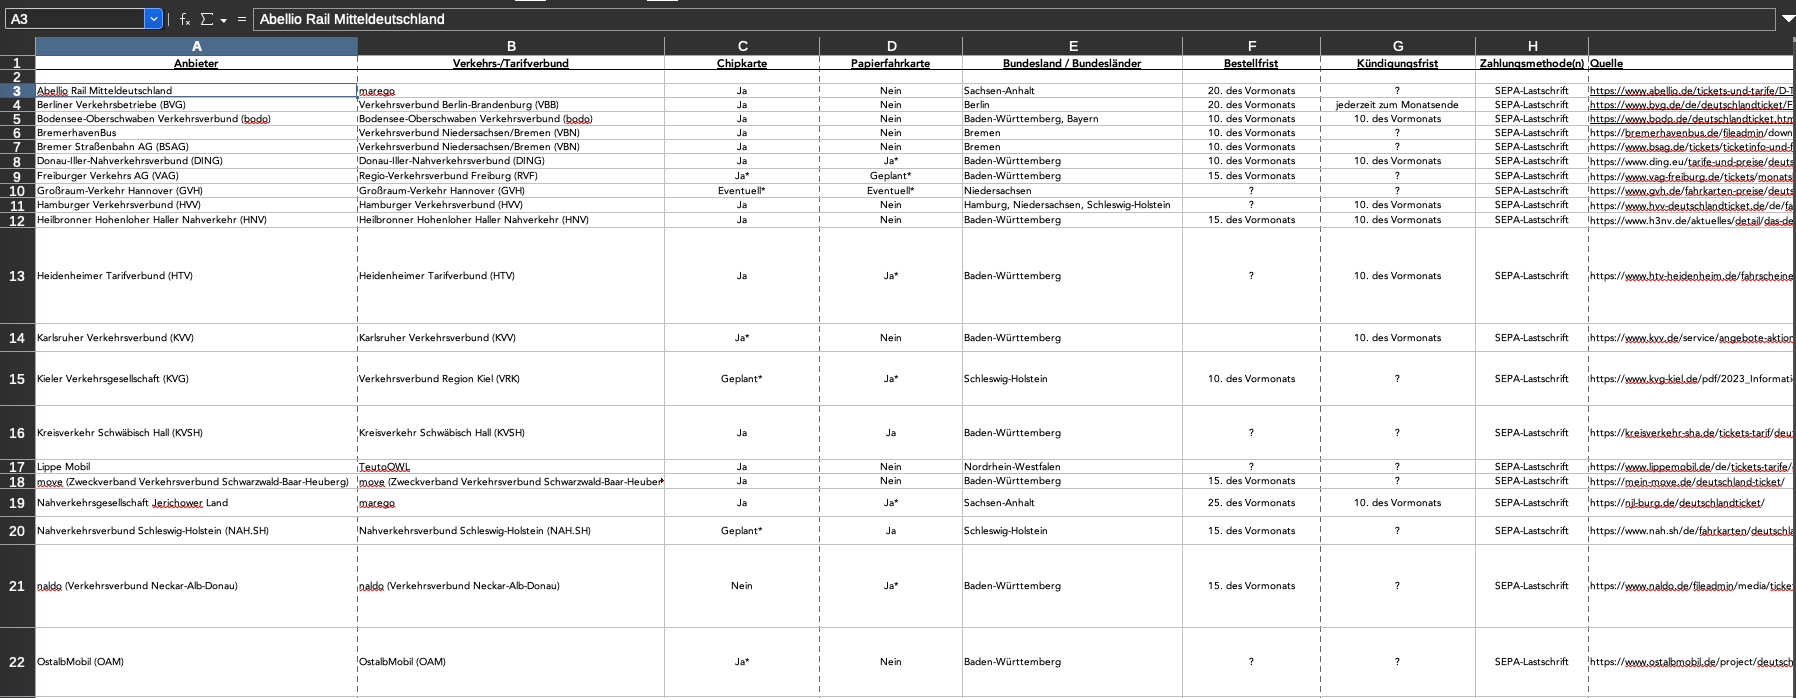Select row header 22
This screenshot has height=698, width=1796.
click(x=17, y=662)
